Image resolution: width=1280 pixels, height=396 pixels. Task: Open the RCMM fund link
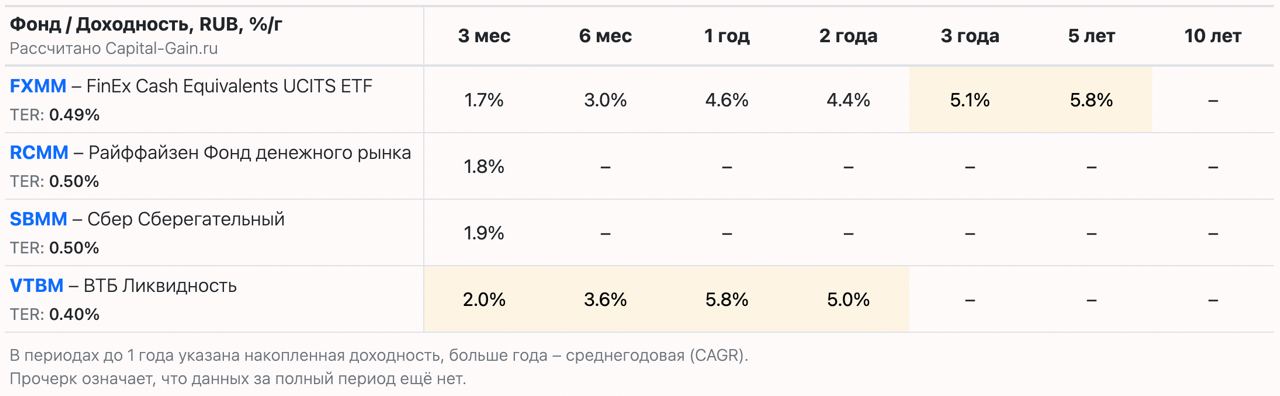pyautogui.click(x=39, y=153)
